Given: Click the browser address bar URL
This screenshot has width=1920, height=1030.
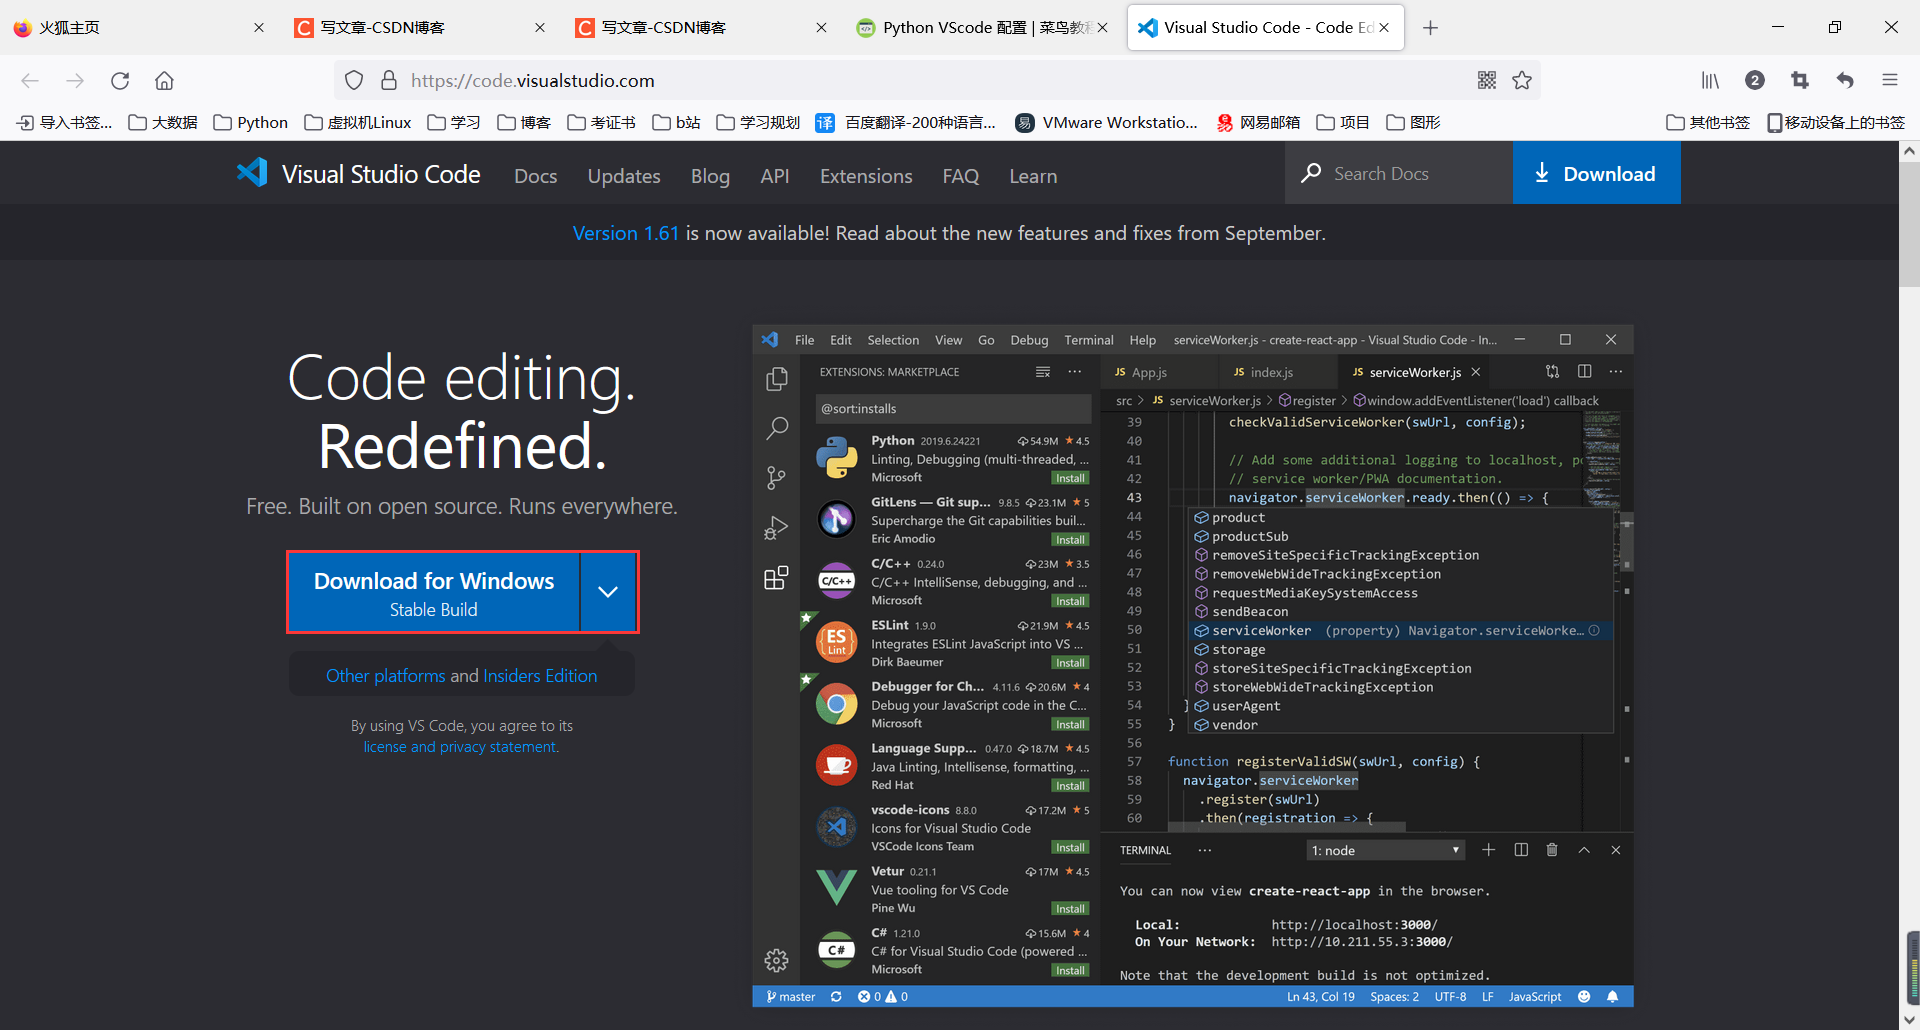Looking at the screenshot, I should pyautogui.click(x=533, y=80).
